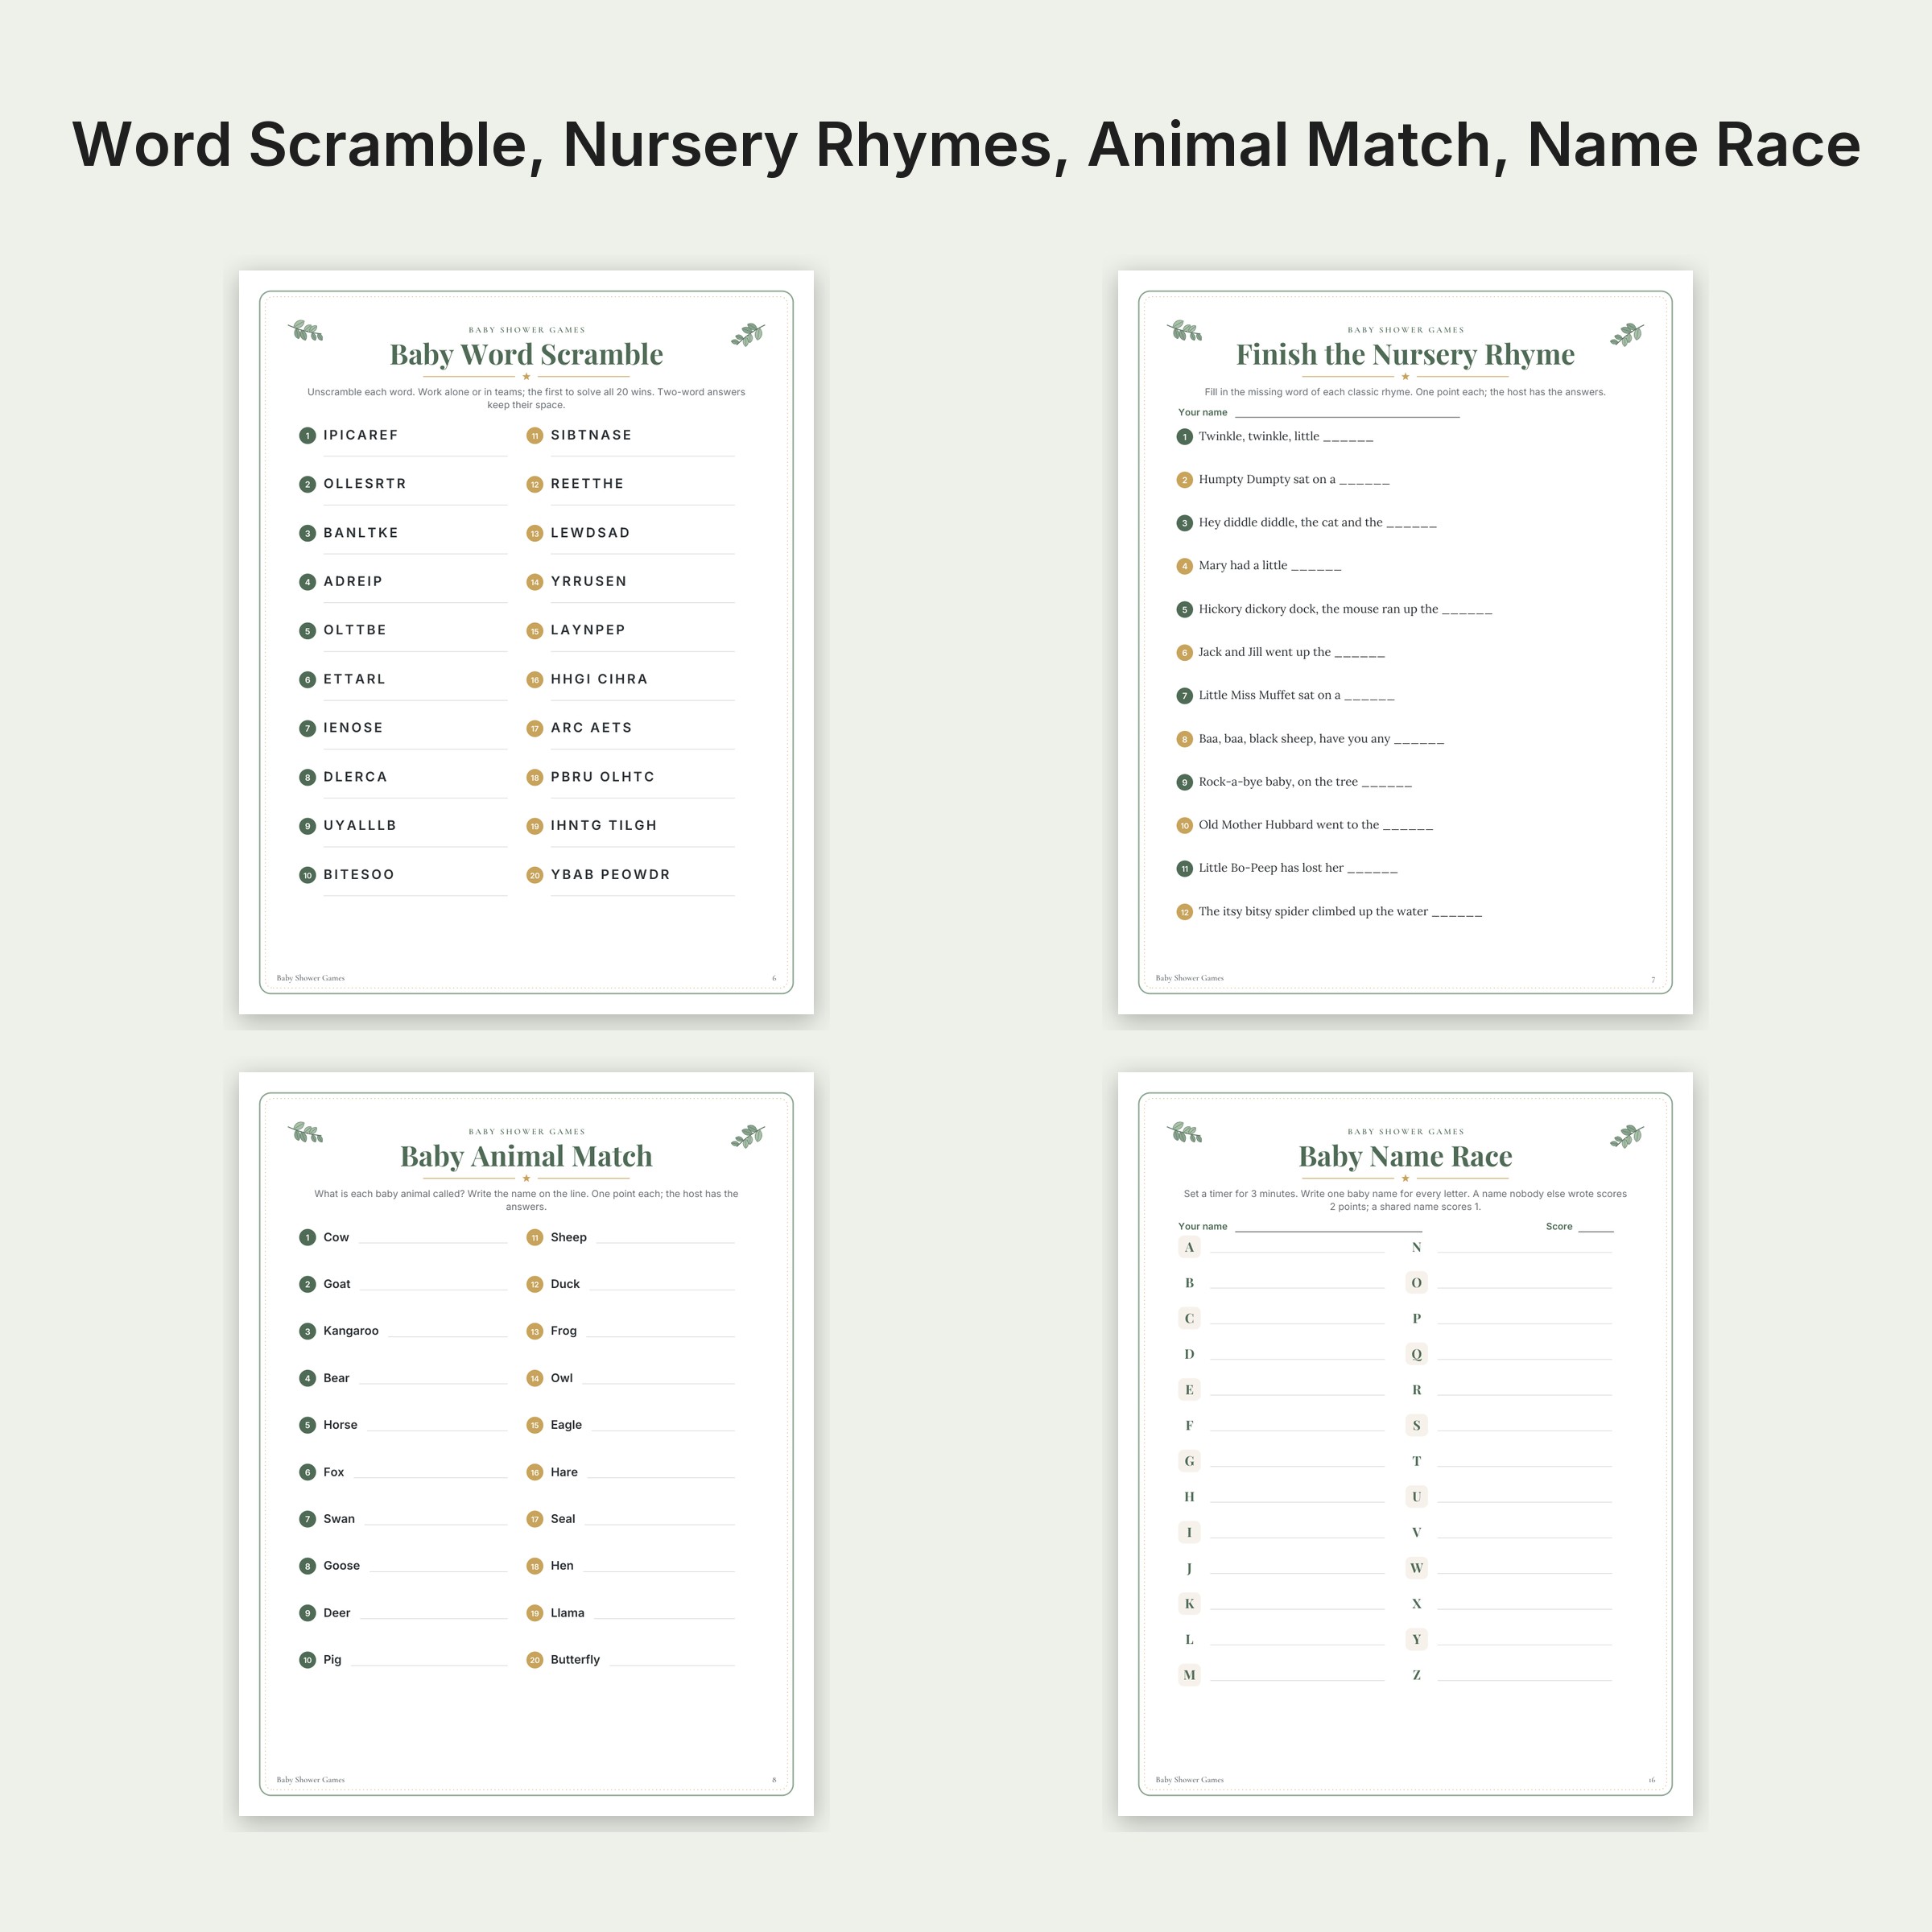Click the letter A tile in Name Race
Image resolution: width=1932 pixels, height=1932 pixels.
[x=1189, y=1247]
